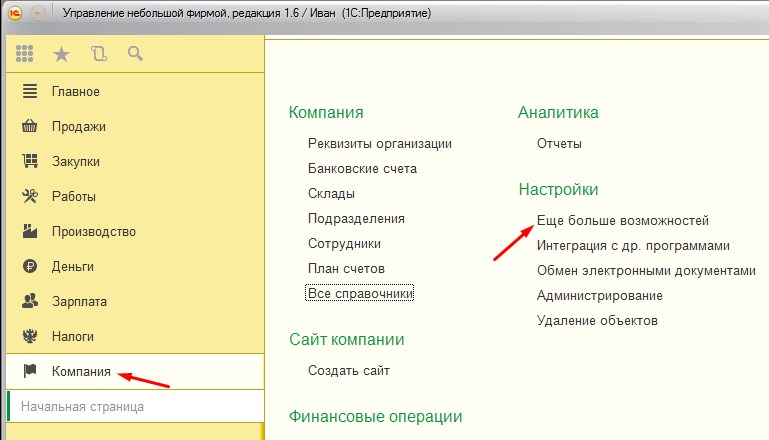This screenshot has width=769, height=440.
Task: Open the Закупки section
Action: [76, 161]
